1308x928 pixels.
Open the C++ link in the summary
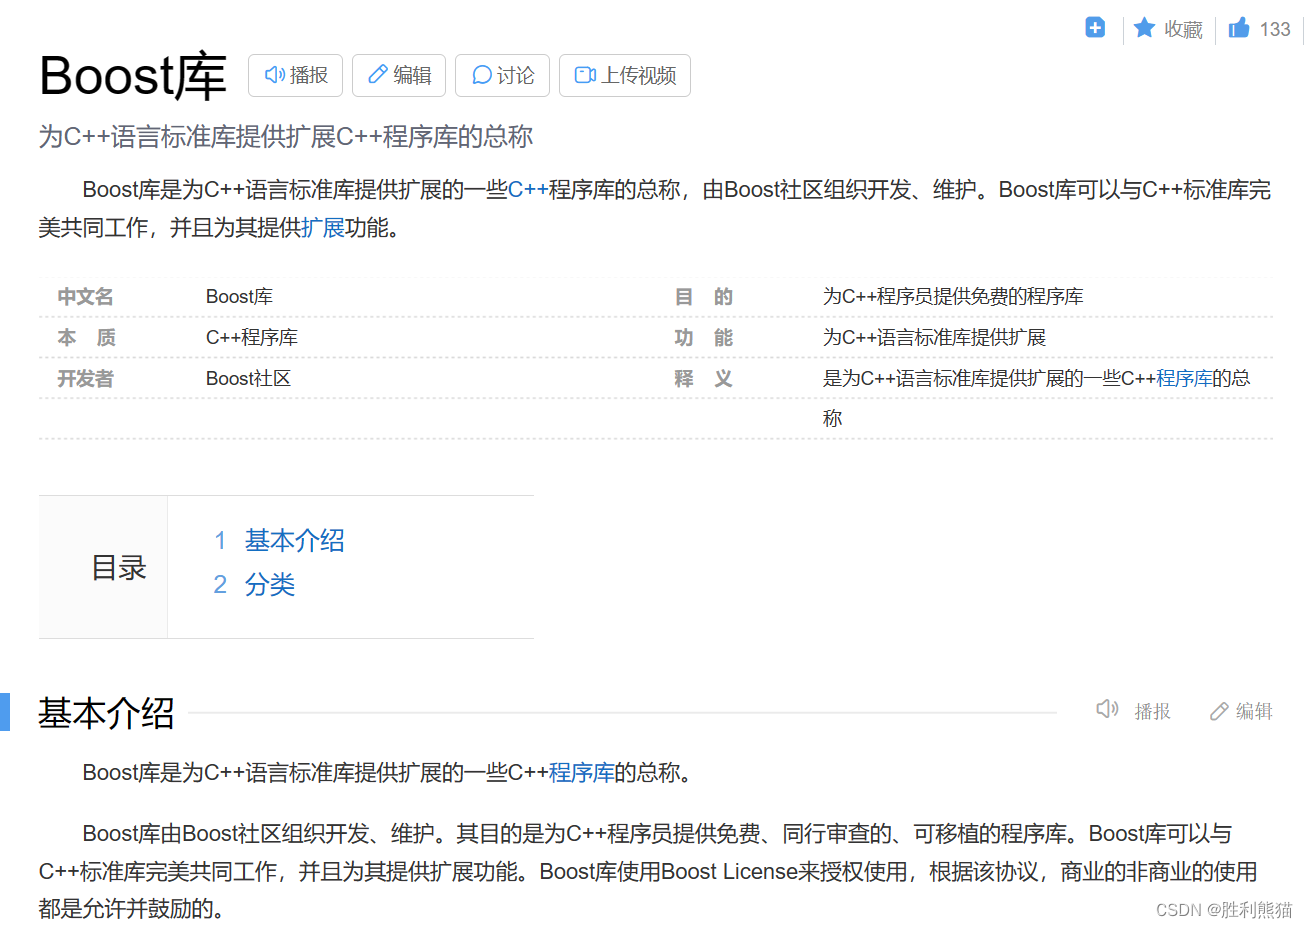[x=528, y=190]
